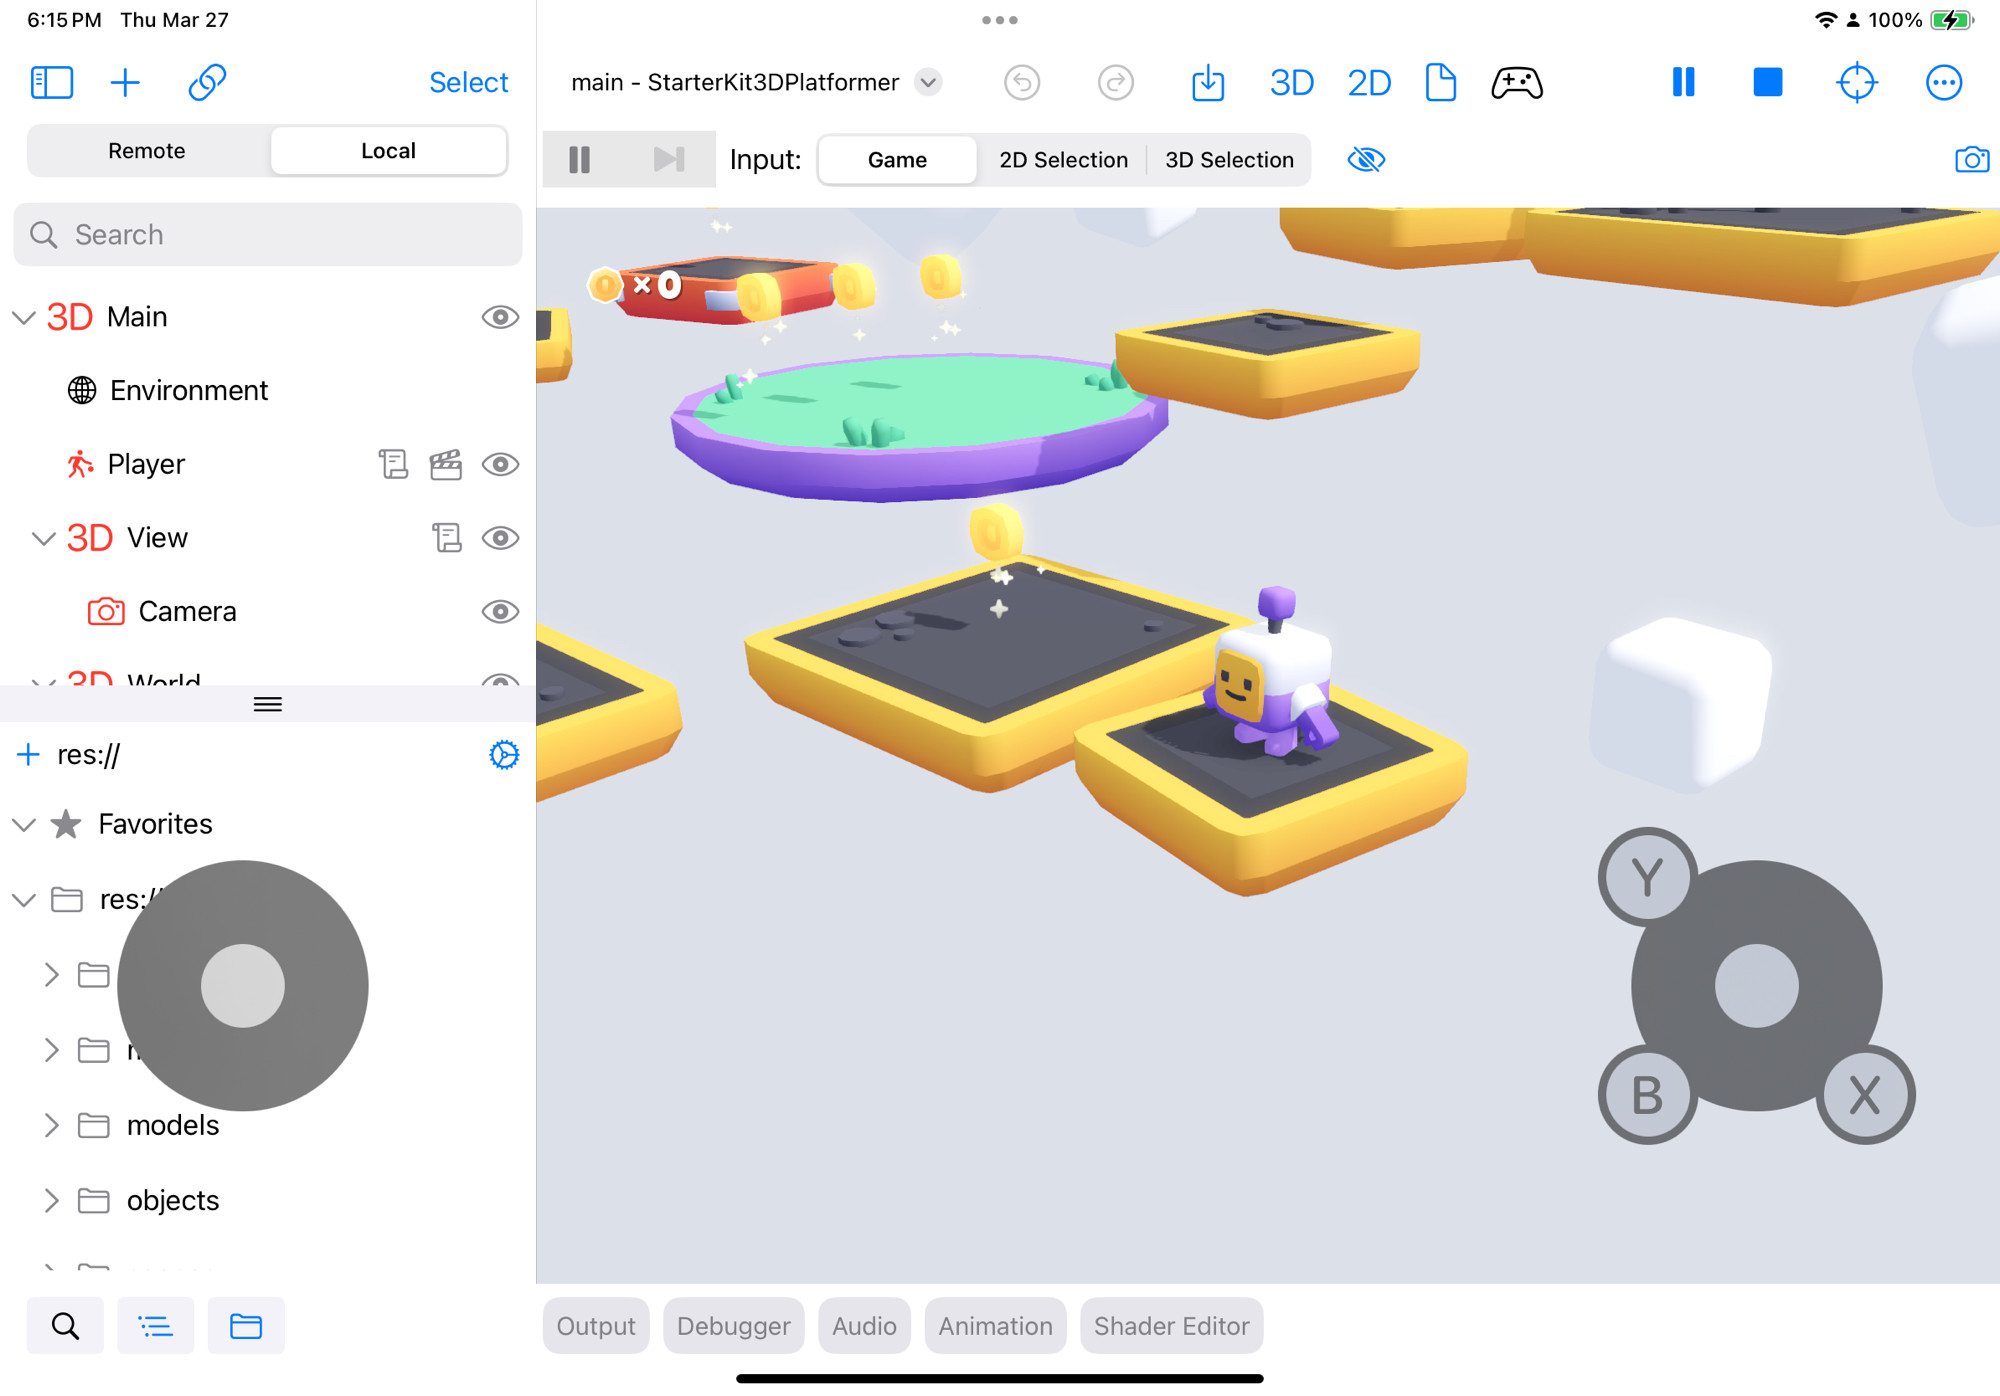Hide the Camera node visibility eye
The image size is (2000, 1396).
click(500, 611)
